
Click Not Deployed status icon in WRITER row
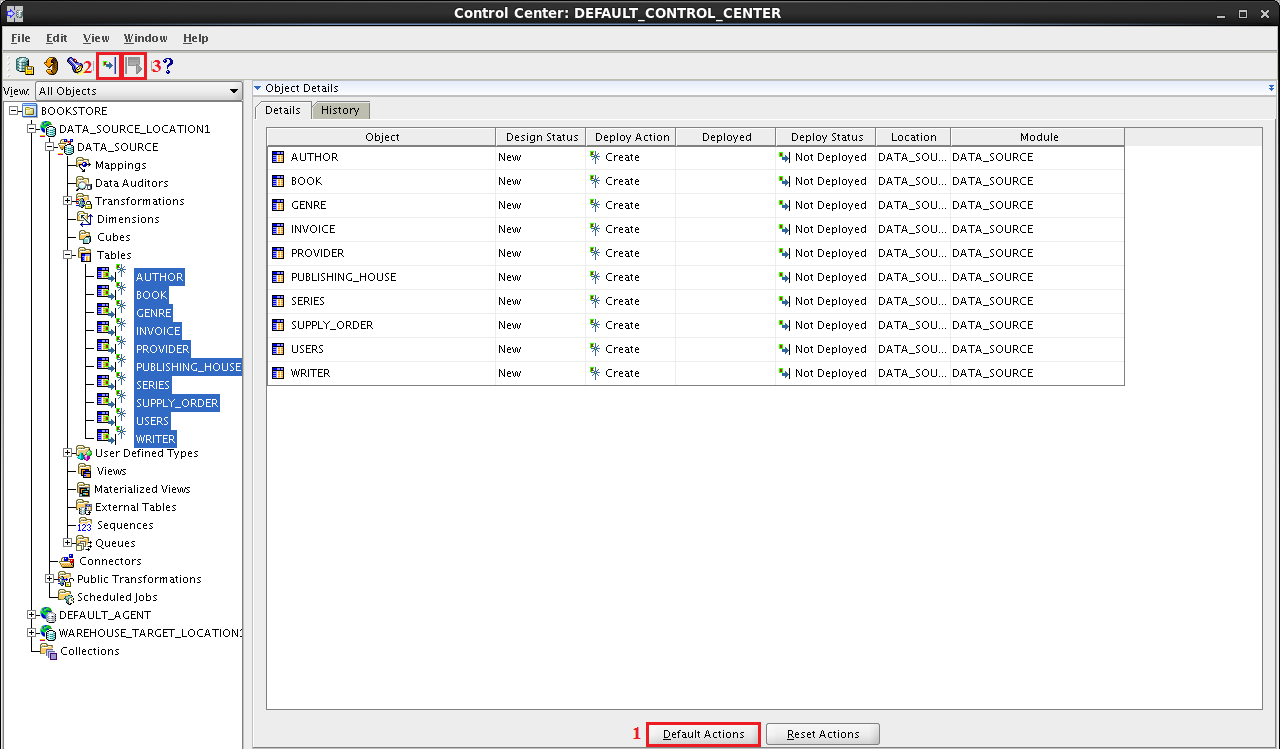(x=785, y=373)
